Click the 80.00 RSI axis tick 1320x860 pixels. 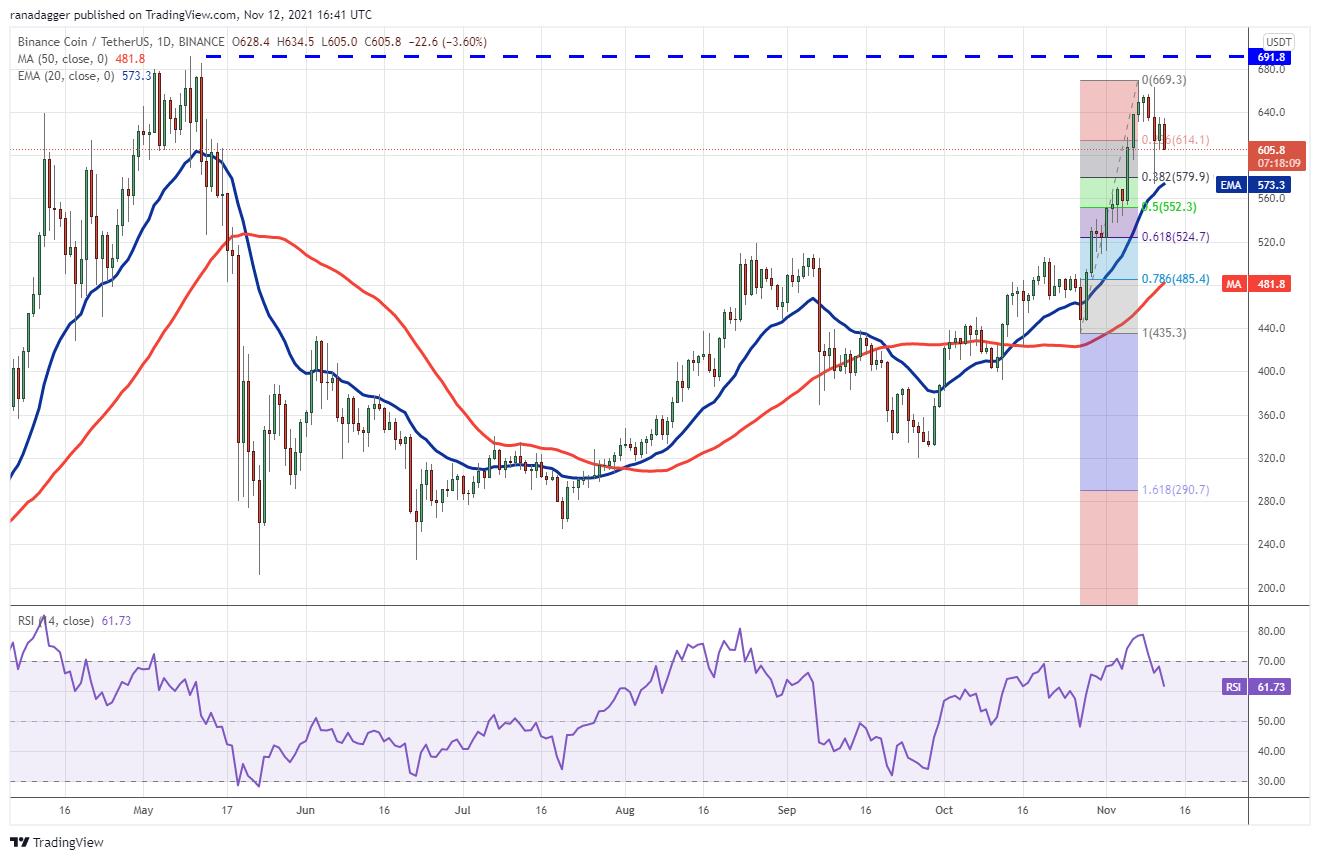pos(1274,632)
